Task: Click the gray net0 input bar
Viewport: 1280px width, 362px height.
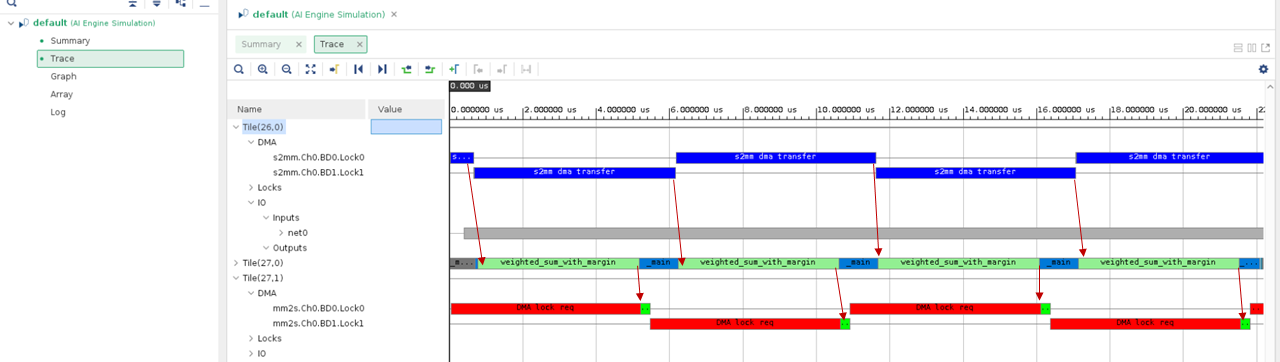Action: click(864, 233)
